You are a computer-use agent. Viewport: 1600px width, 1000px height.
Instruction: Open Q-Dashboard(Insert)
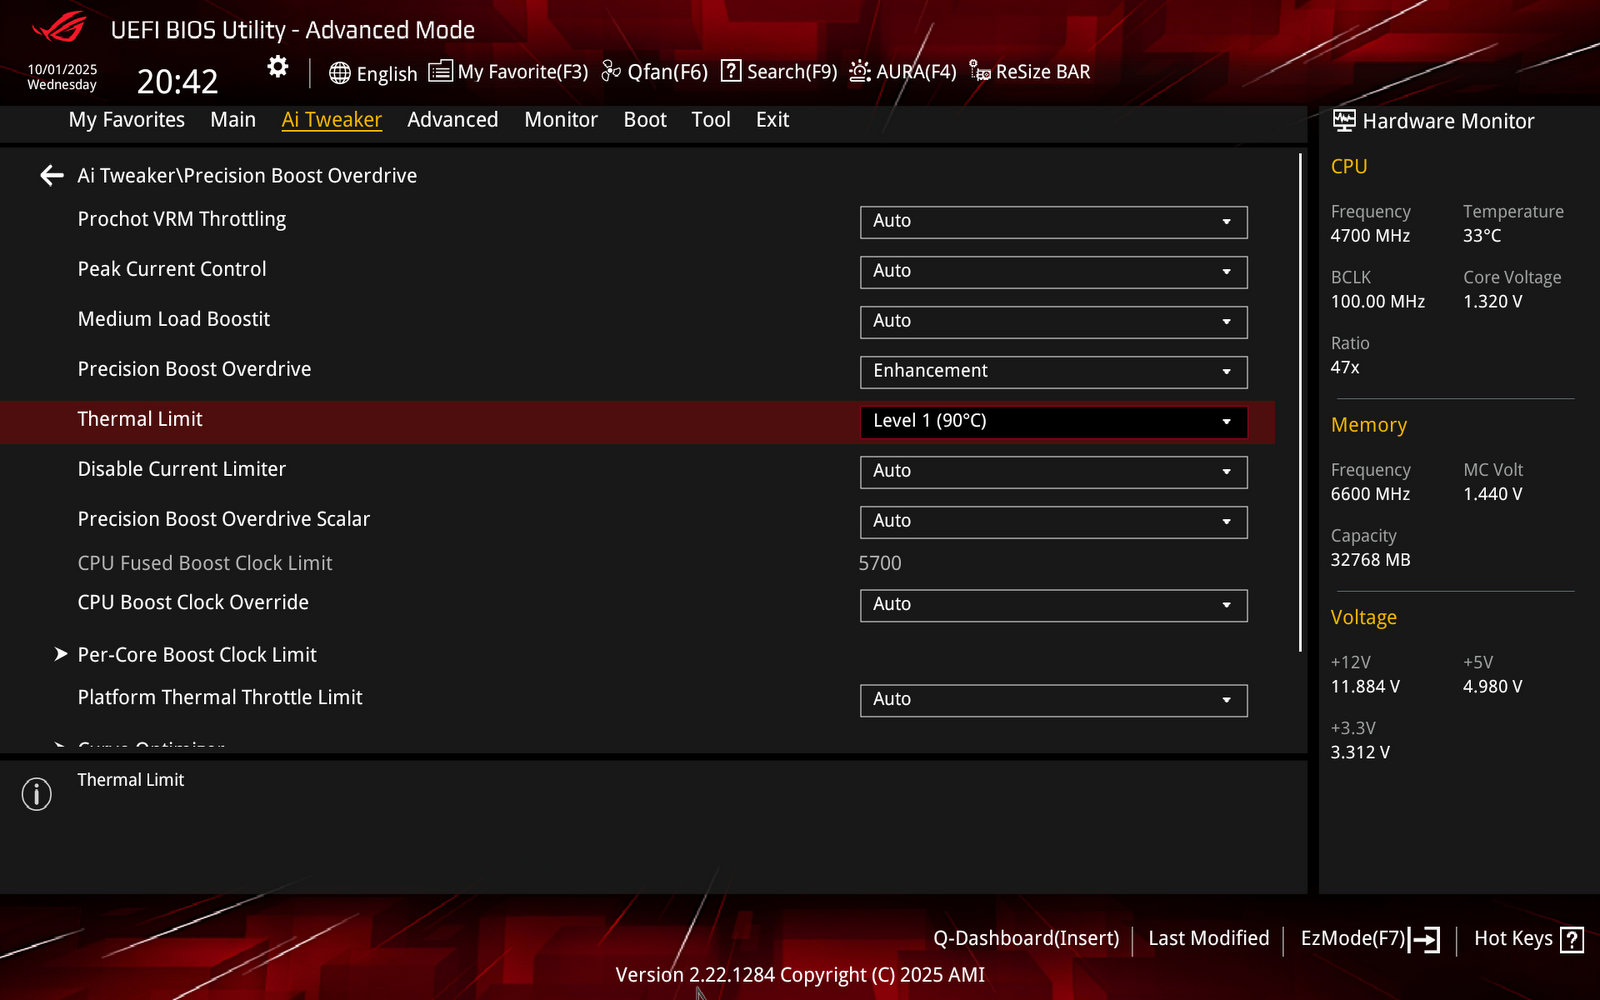click(x=1026, y=939)
